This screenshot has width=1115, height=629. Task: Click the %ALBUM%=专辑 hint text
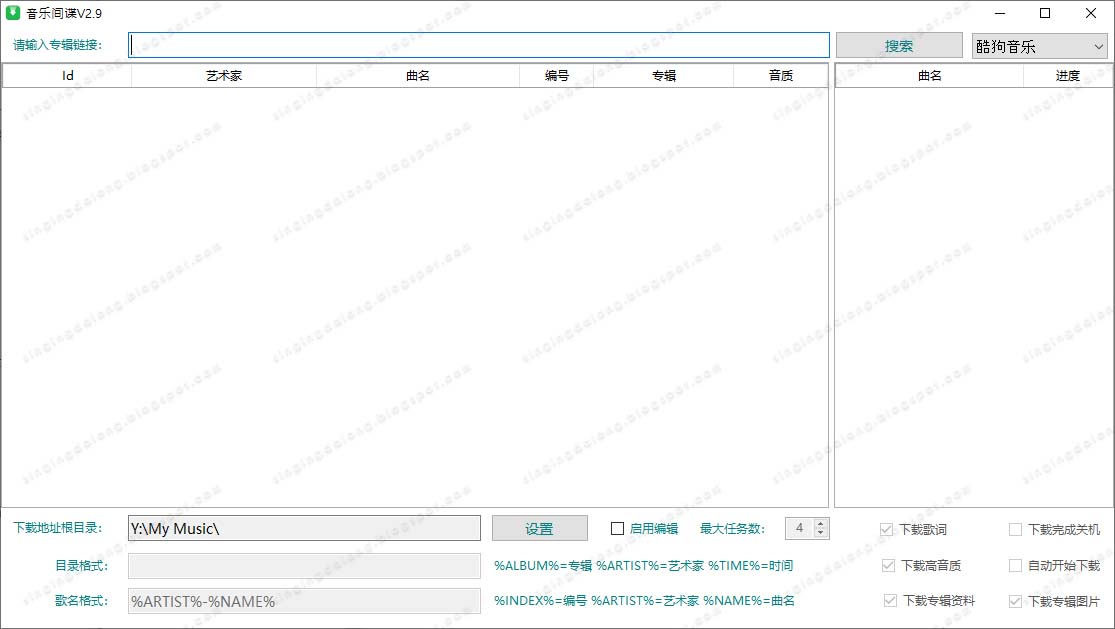[x=543, y=566]
